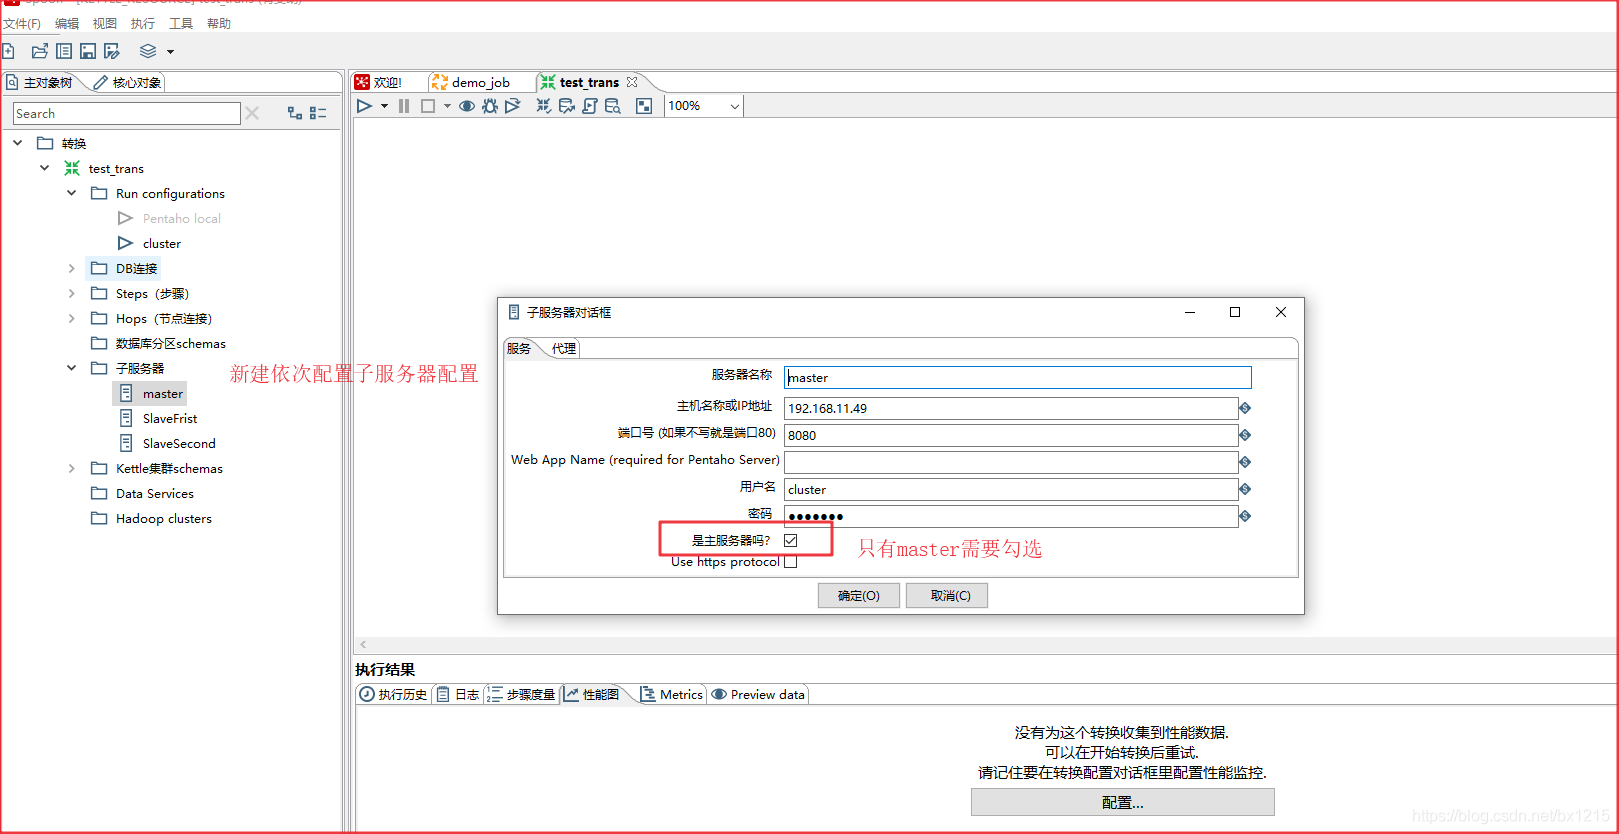Switch to the 代理 tab in dialog

pyautogui.click(x=564, y=348)
